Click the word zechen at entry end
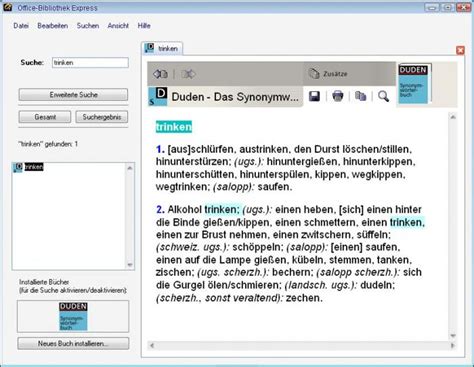Image resolution: width=474 pixels, height=367 pixels. (x=304, y=298)
